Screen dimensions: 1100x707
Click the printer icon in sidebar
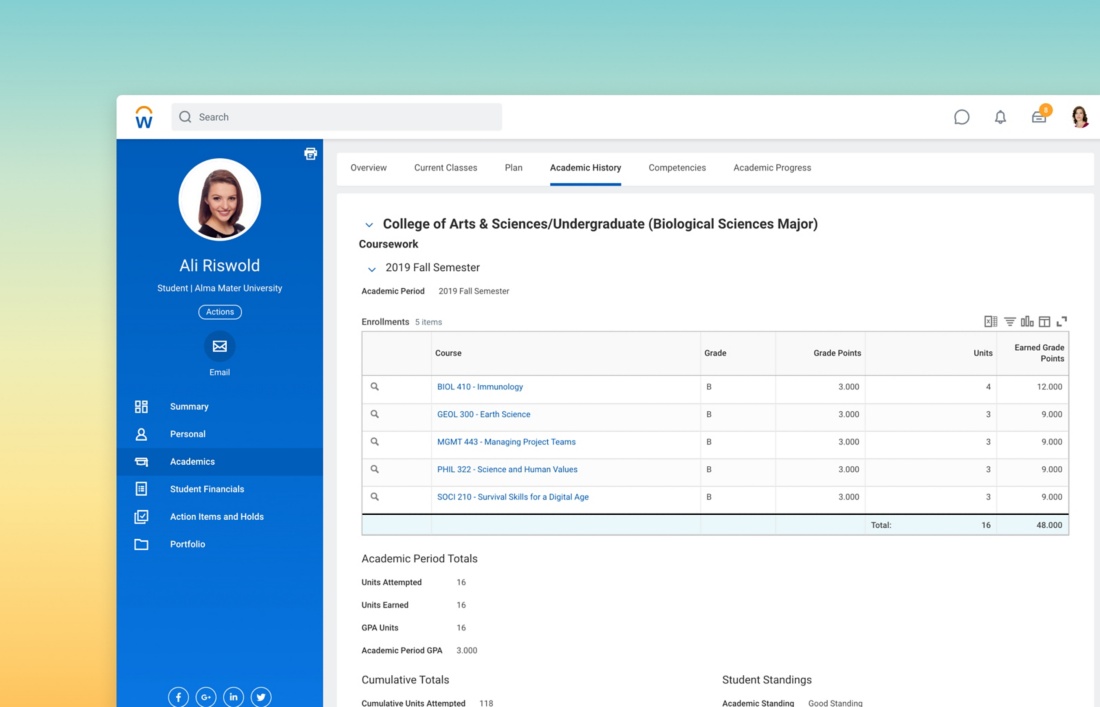(x=310, y=154)
